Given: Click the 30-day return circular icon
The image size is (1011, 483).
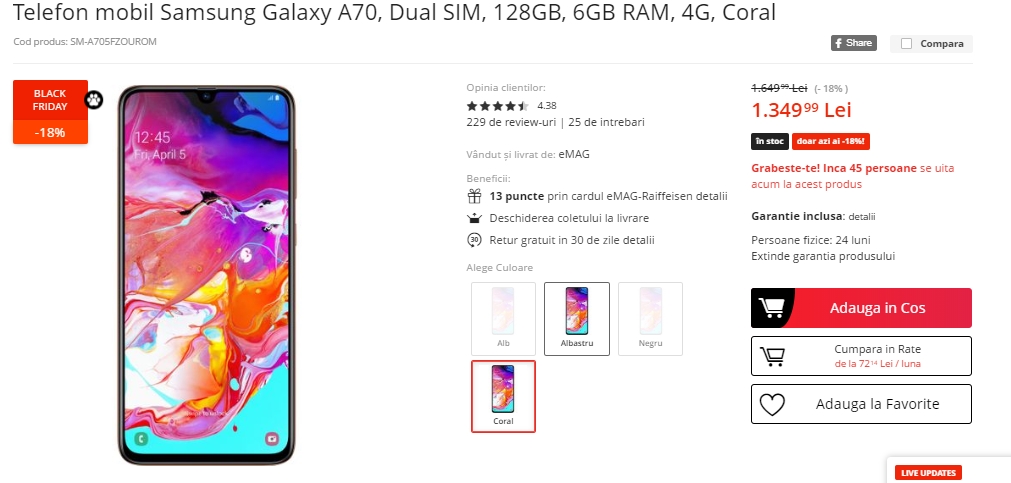Looking at the screenshot, I should pyautogui.click(x=475, y=240).
